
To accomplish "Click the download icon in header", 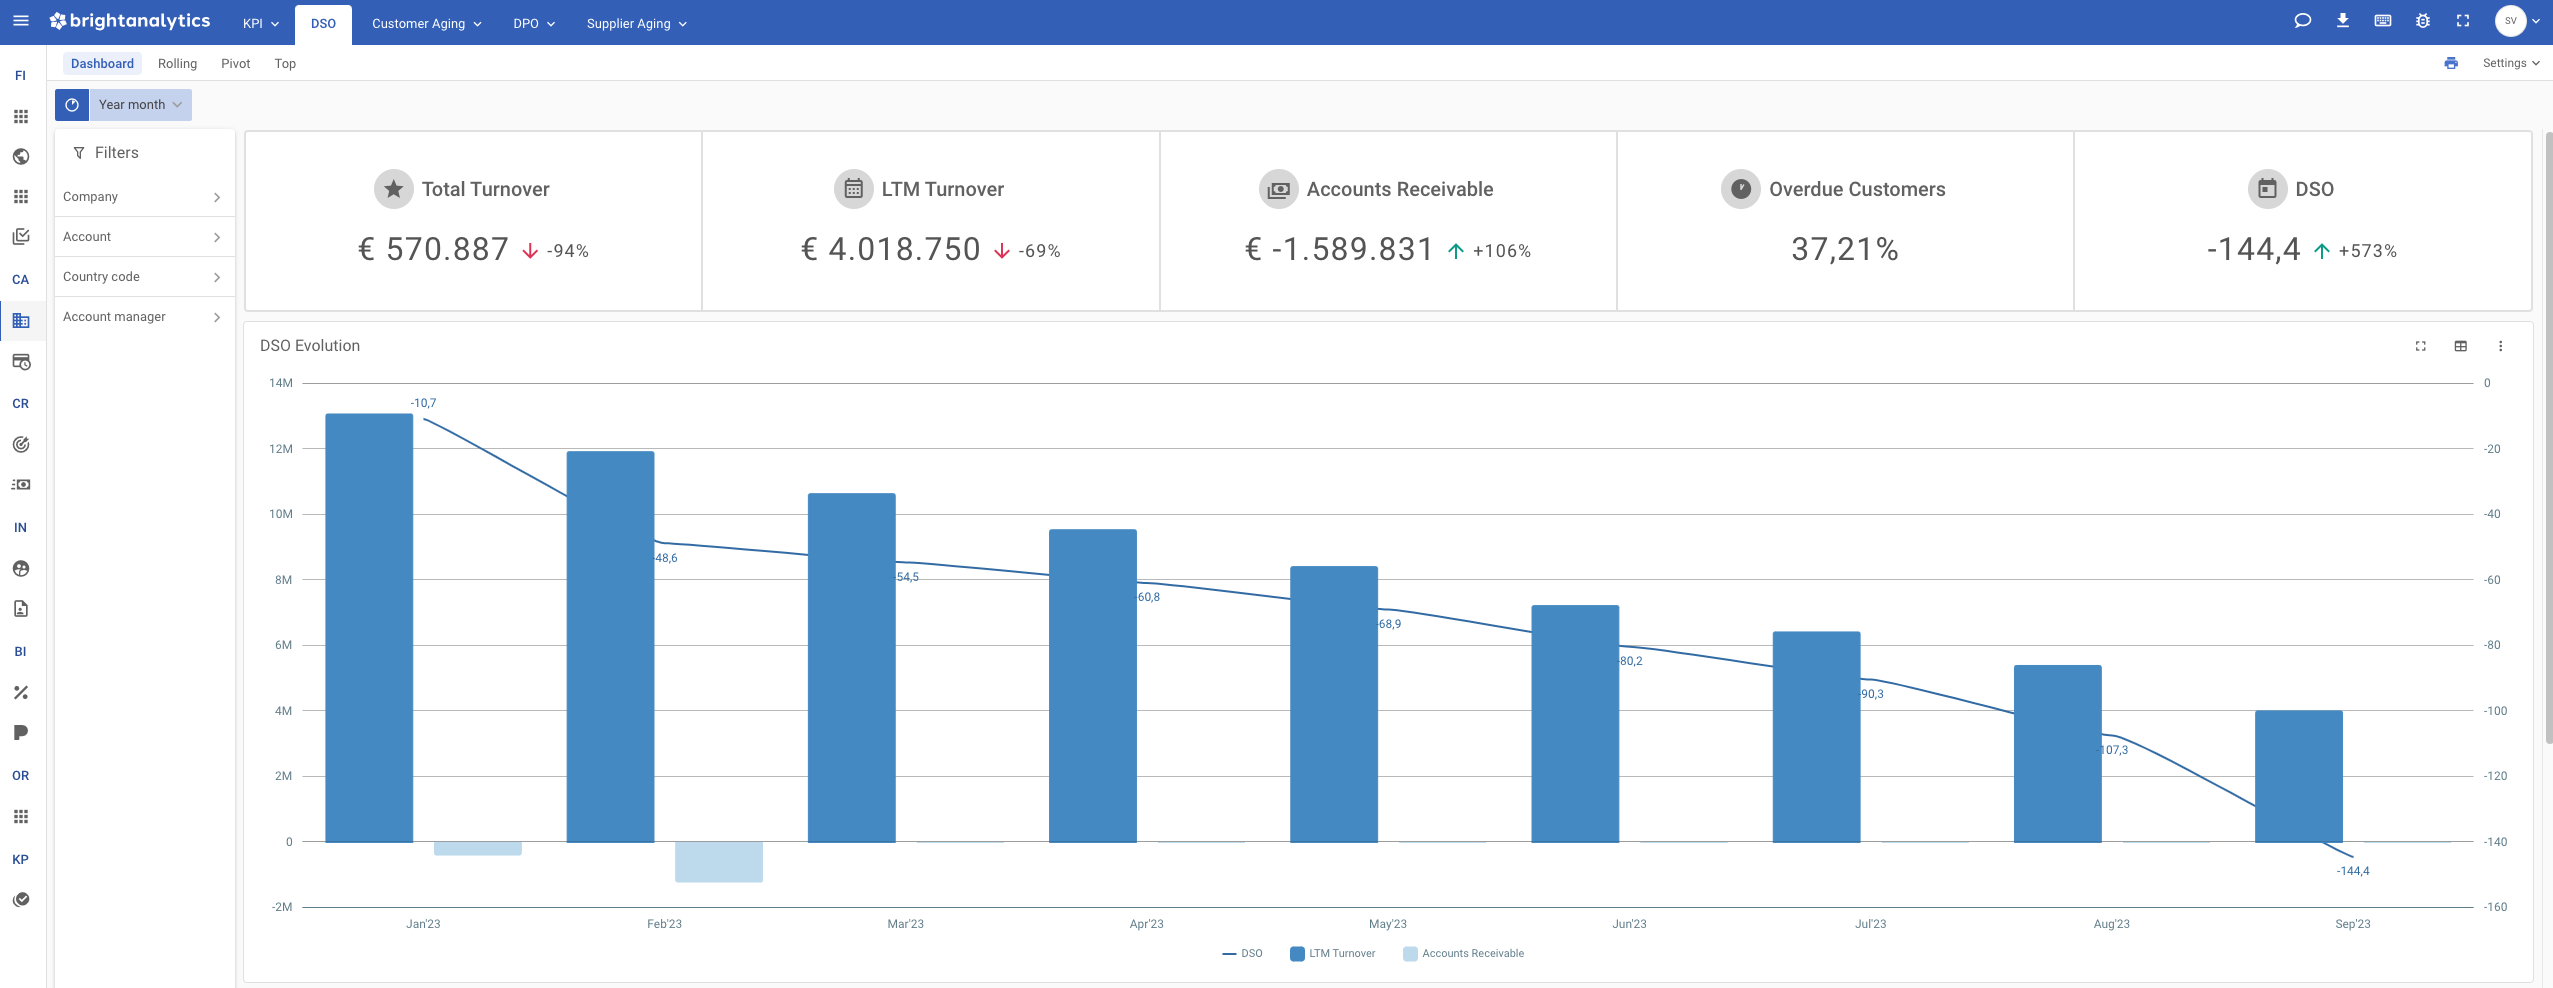I will coord(2342,21).
